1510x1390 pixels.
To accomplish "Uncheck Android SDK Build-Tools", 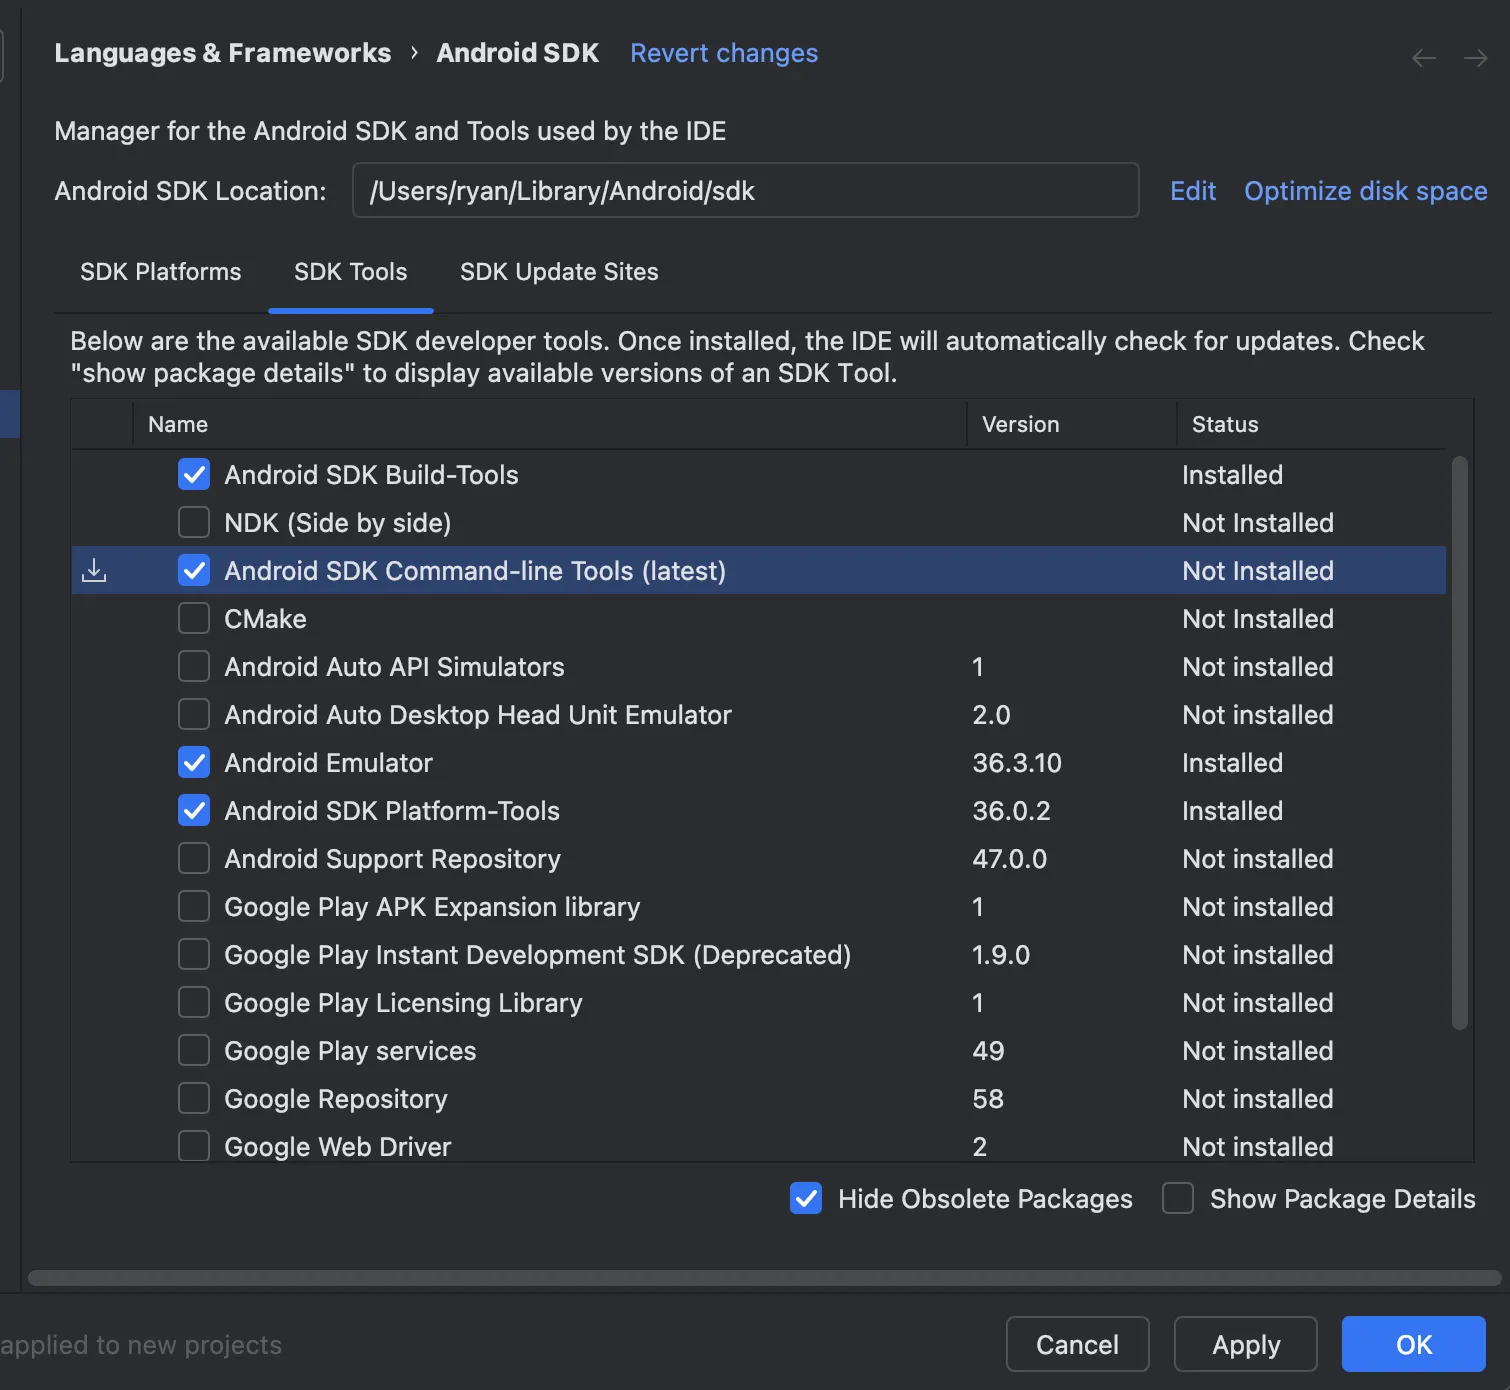I will coord(194,475).
